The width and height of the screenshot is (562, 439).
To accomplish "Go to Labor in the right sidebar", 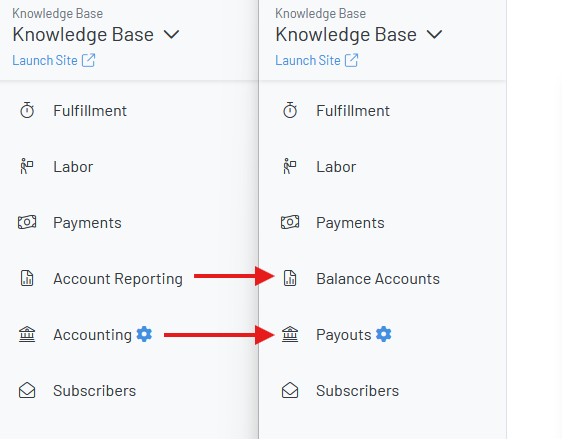I will 336,167.
